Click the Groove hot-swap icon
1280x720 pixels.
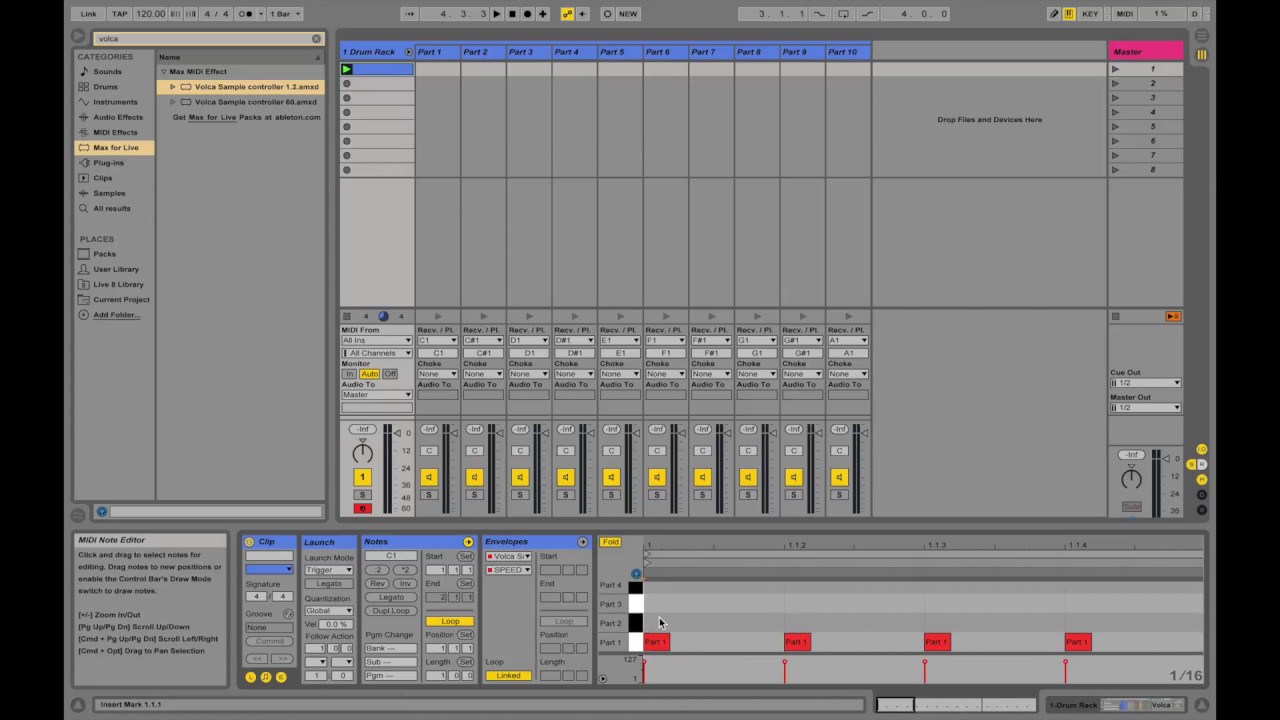click(x=288, y=614)
